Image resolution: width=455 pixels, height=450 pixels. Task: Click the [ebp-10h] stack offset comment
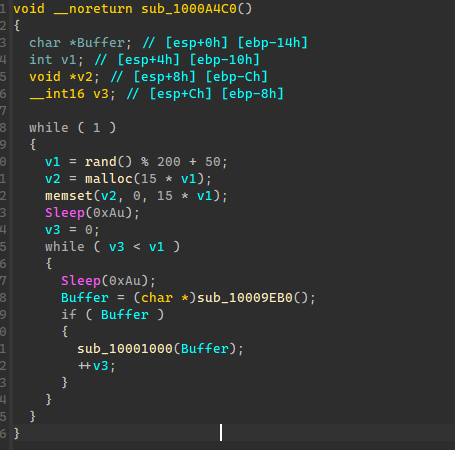(x=224, y=60)
